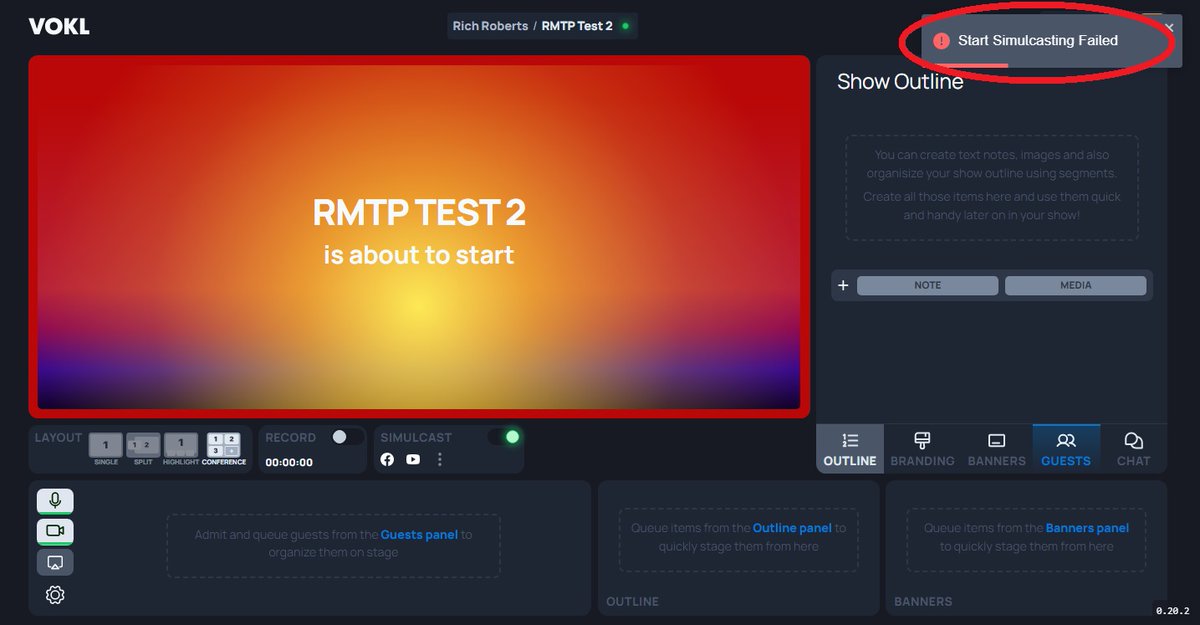Toggle the camera button
The height and width of the screenshot is (625, 1200).
[x=55, y=531]
